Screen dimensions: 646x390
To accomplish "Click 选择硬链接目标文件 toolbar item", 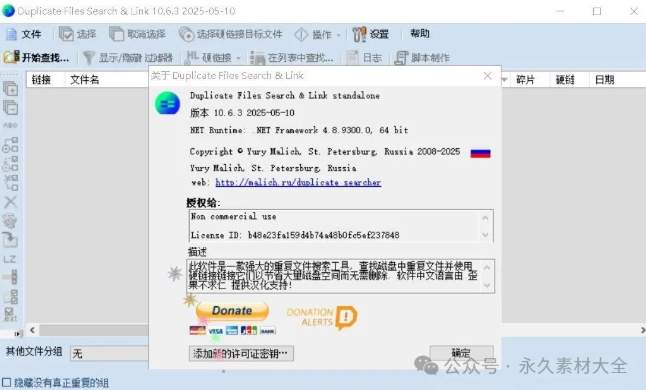I will 231,34.
